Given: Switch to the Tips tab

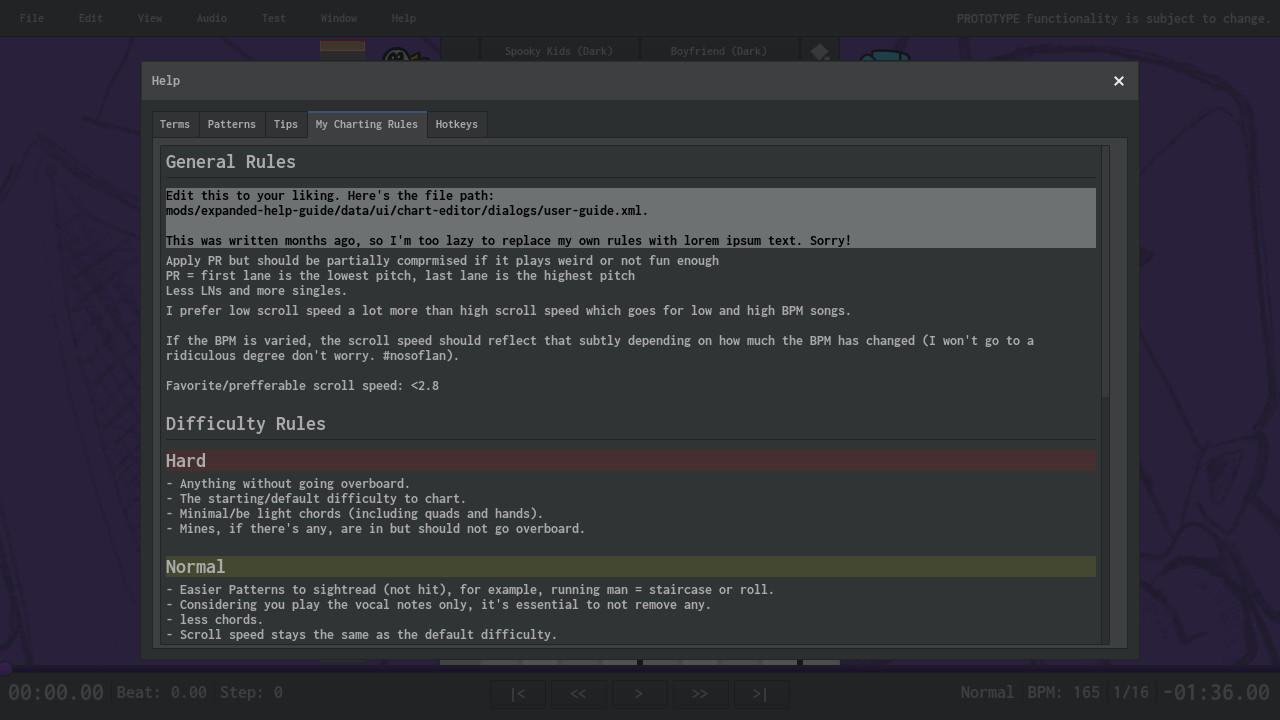Looking at the screenshot, I should click(285, 124).
